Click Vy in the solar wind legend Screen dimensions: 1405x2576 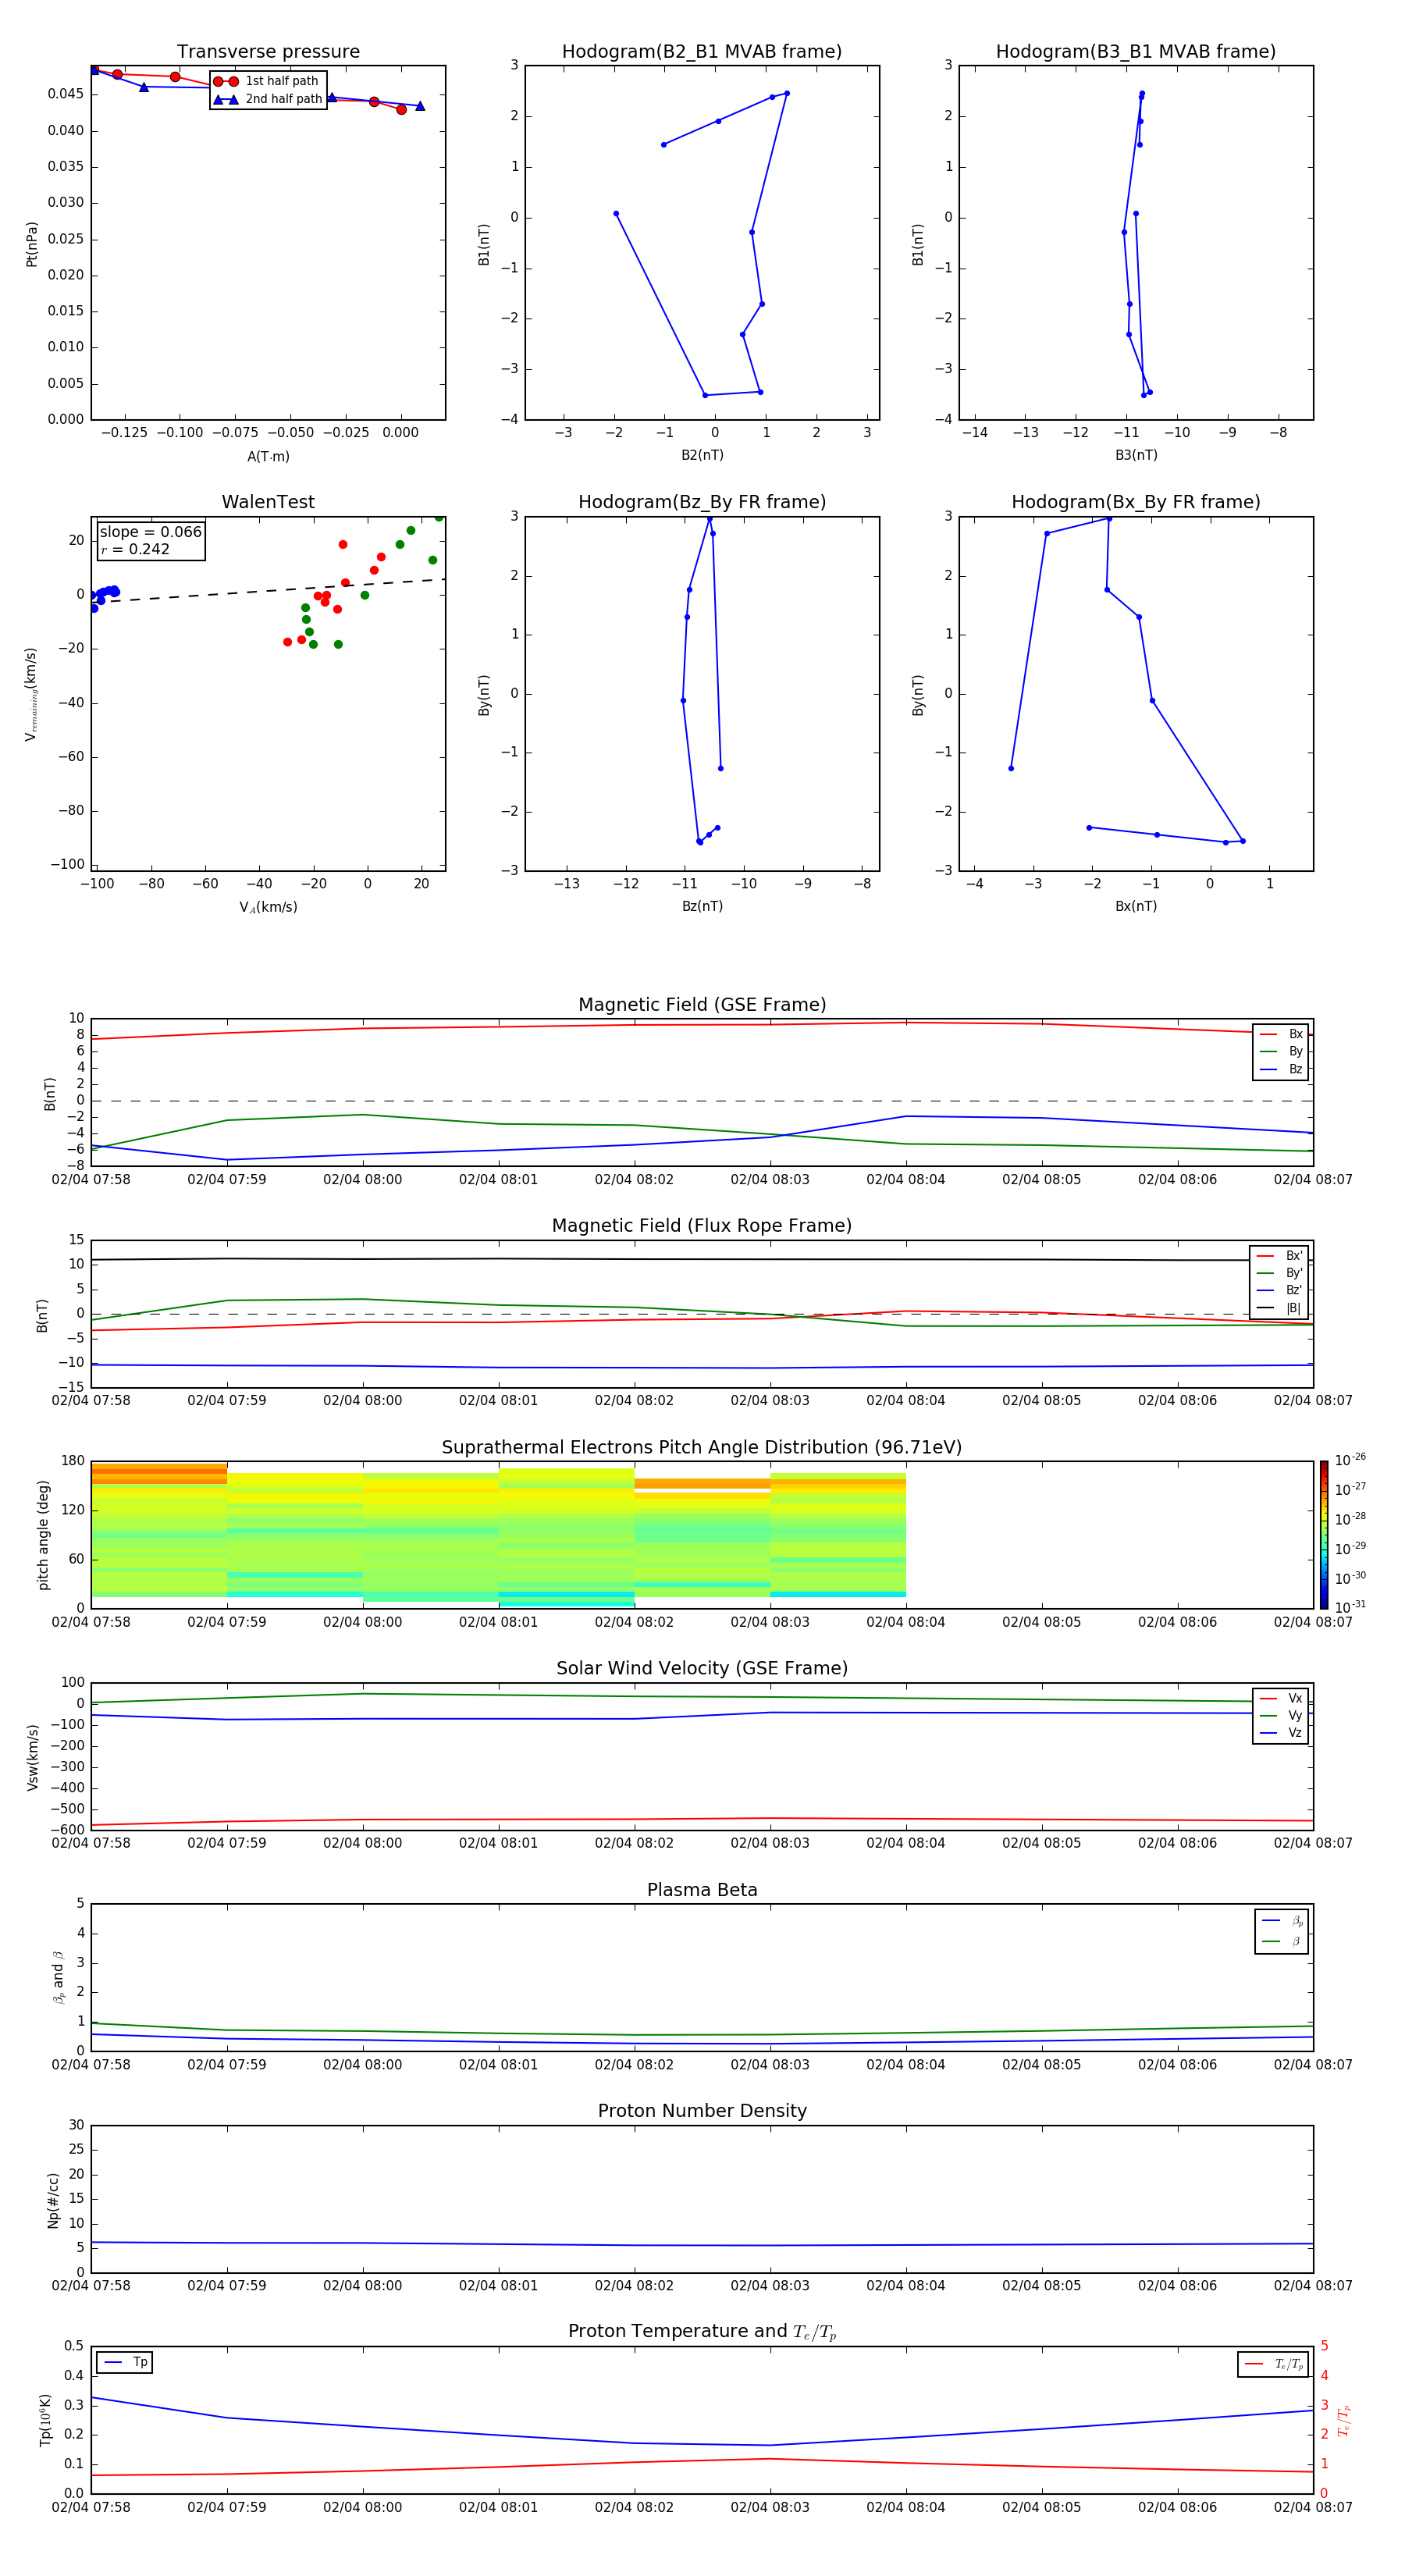[x=1281, y=1715]
